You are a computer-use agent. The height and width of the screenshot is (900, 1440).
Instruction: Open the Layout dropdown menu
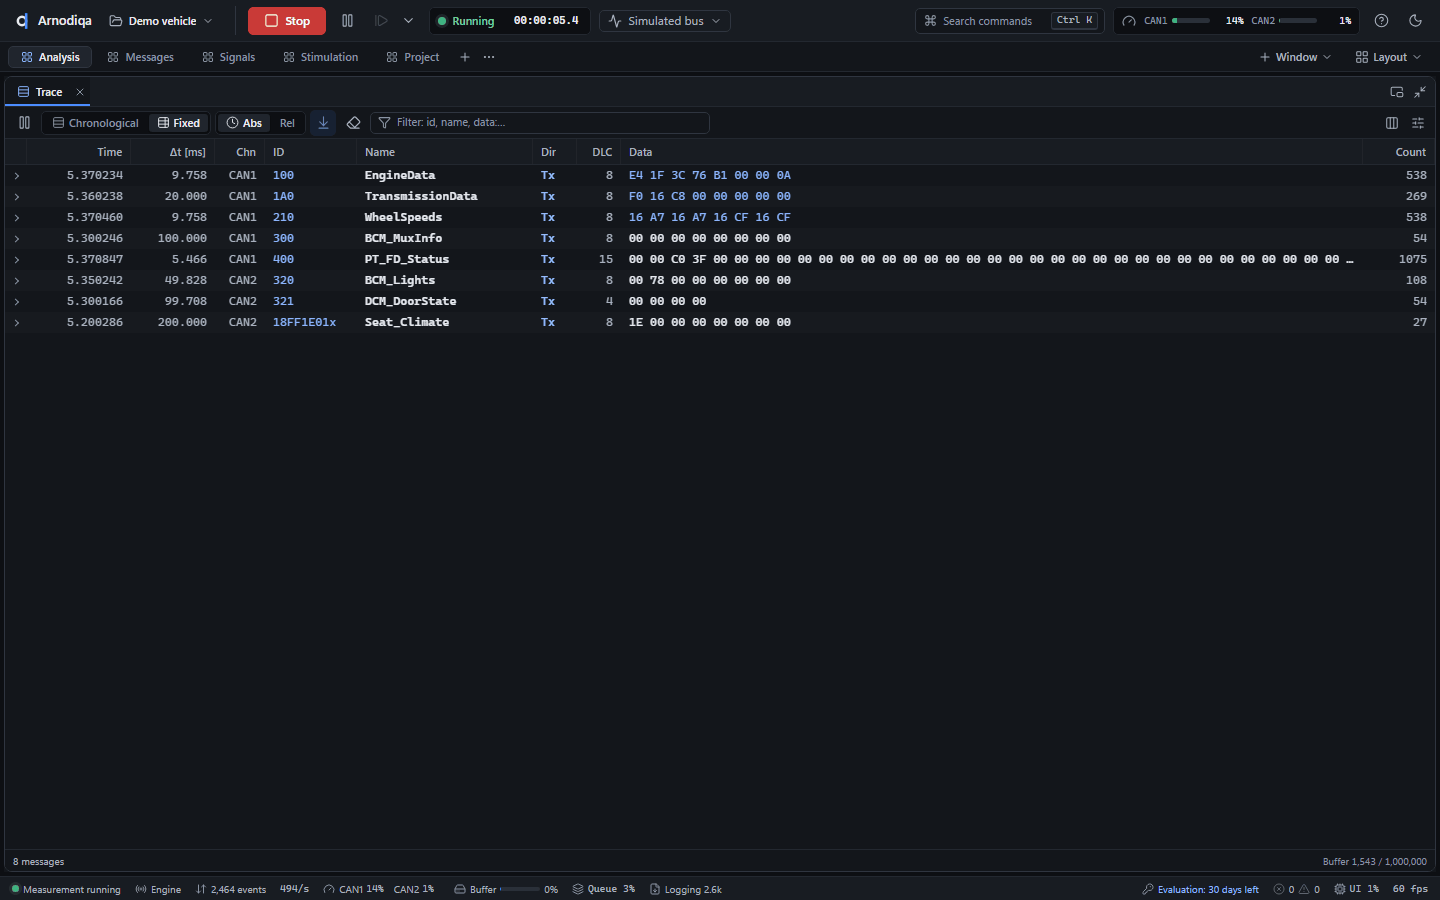[1388, 57]
